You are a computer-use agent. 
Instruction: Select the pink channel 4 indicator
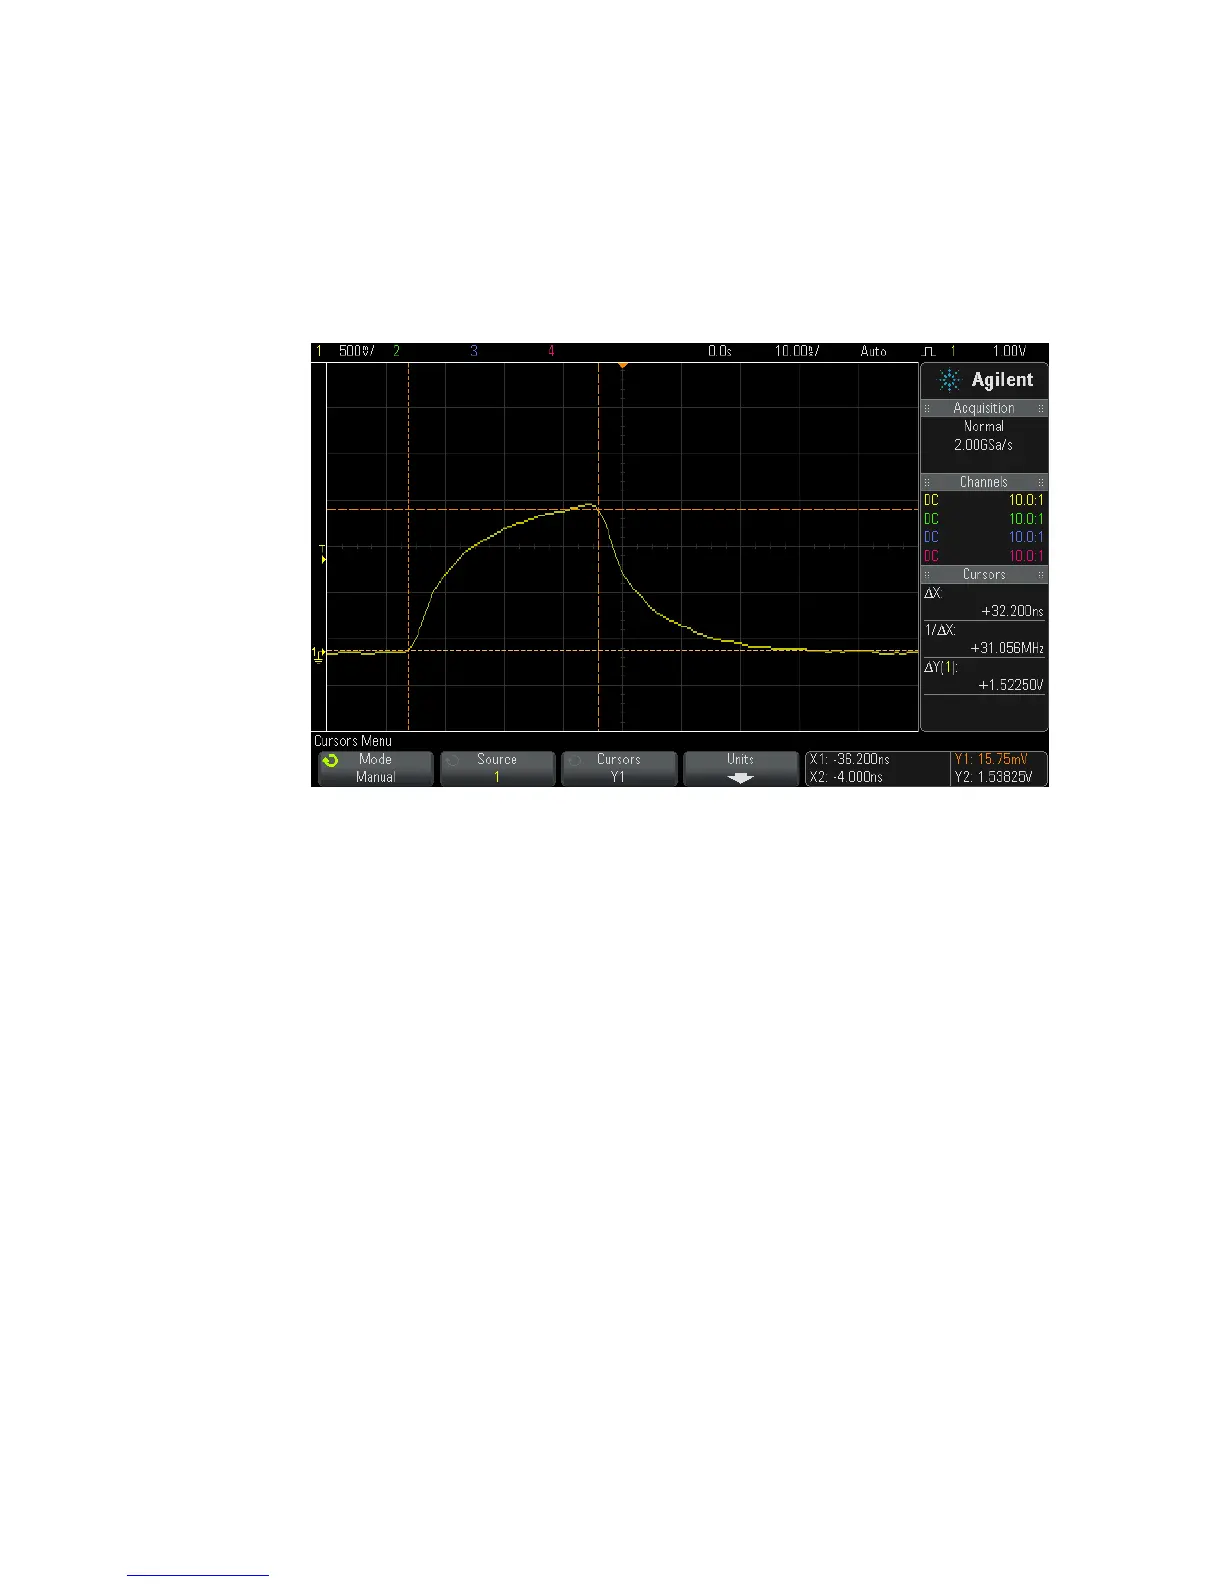click(x=551, y=351)
